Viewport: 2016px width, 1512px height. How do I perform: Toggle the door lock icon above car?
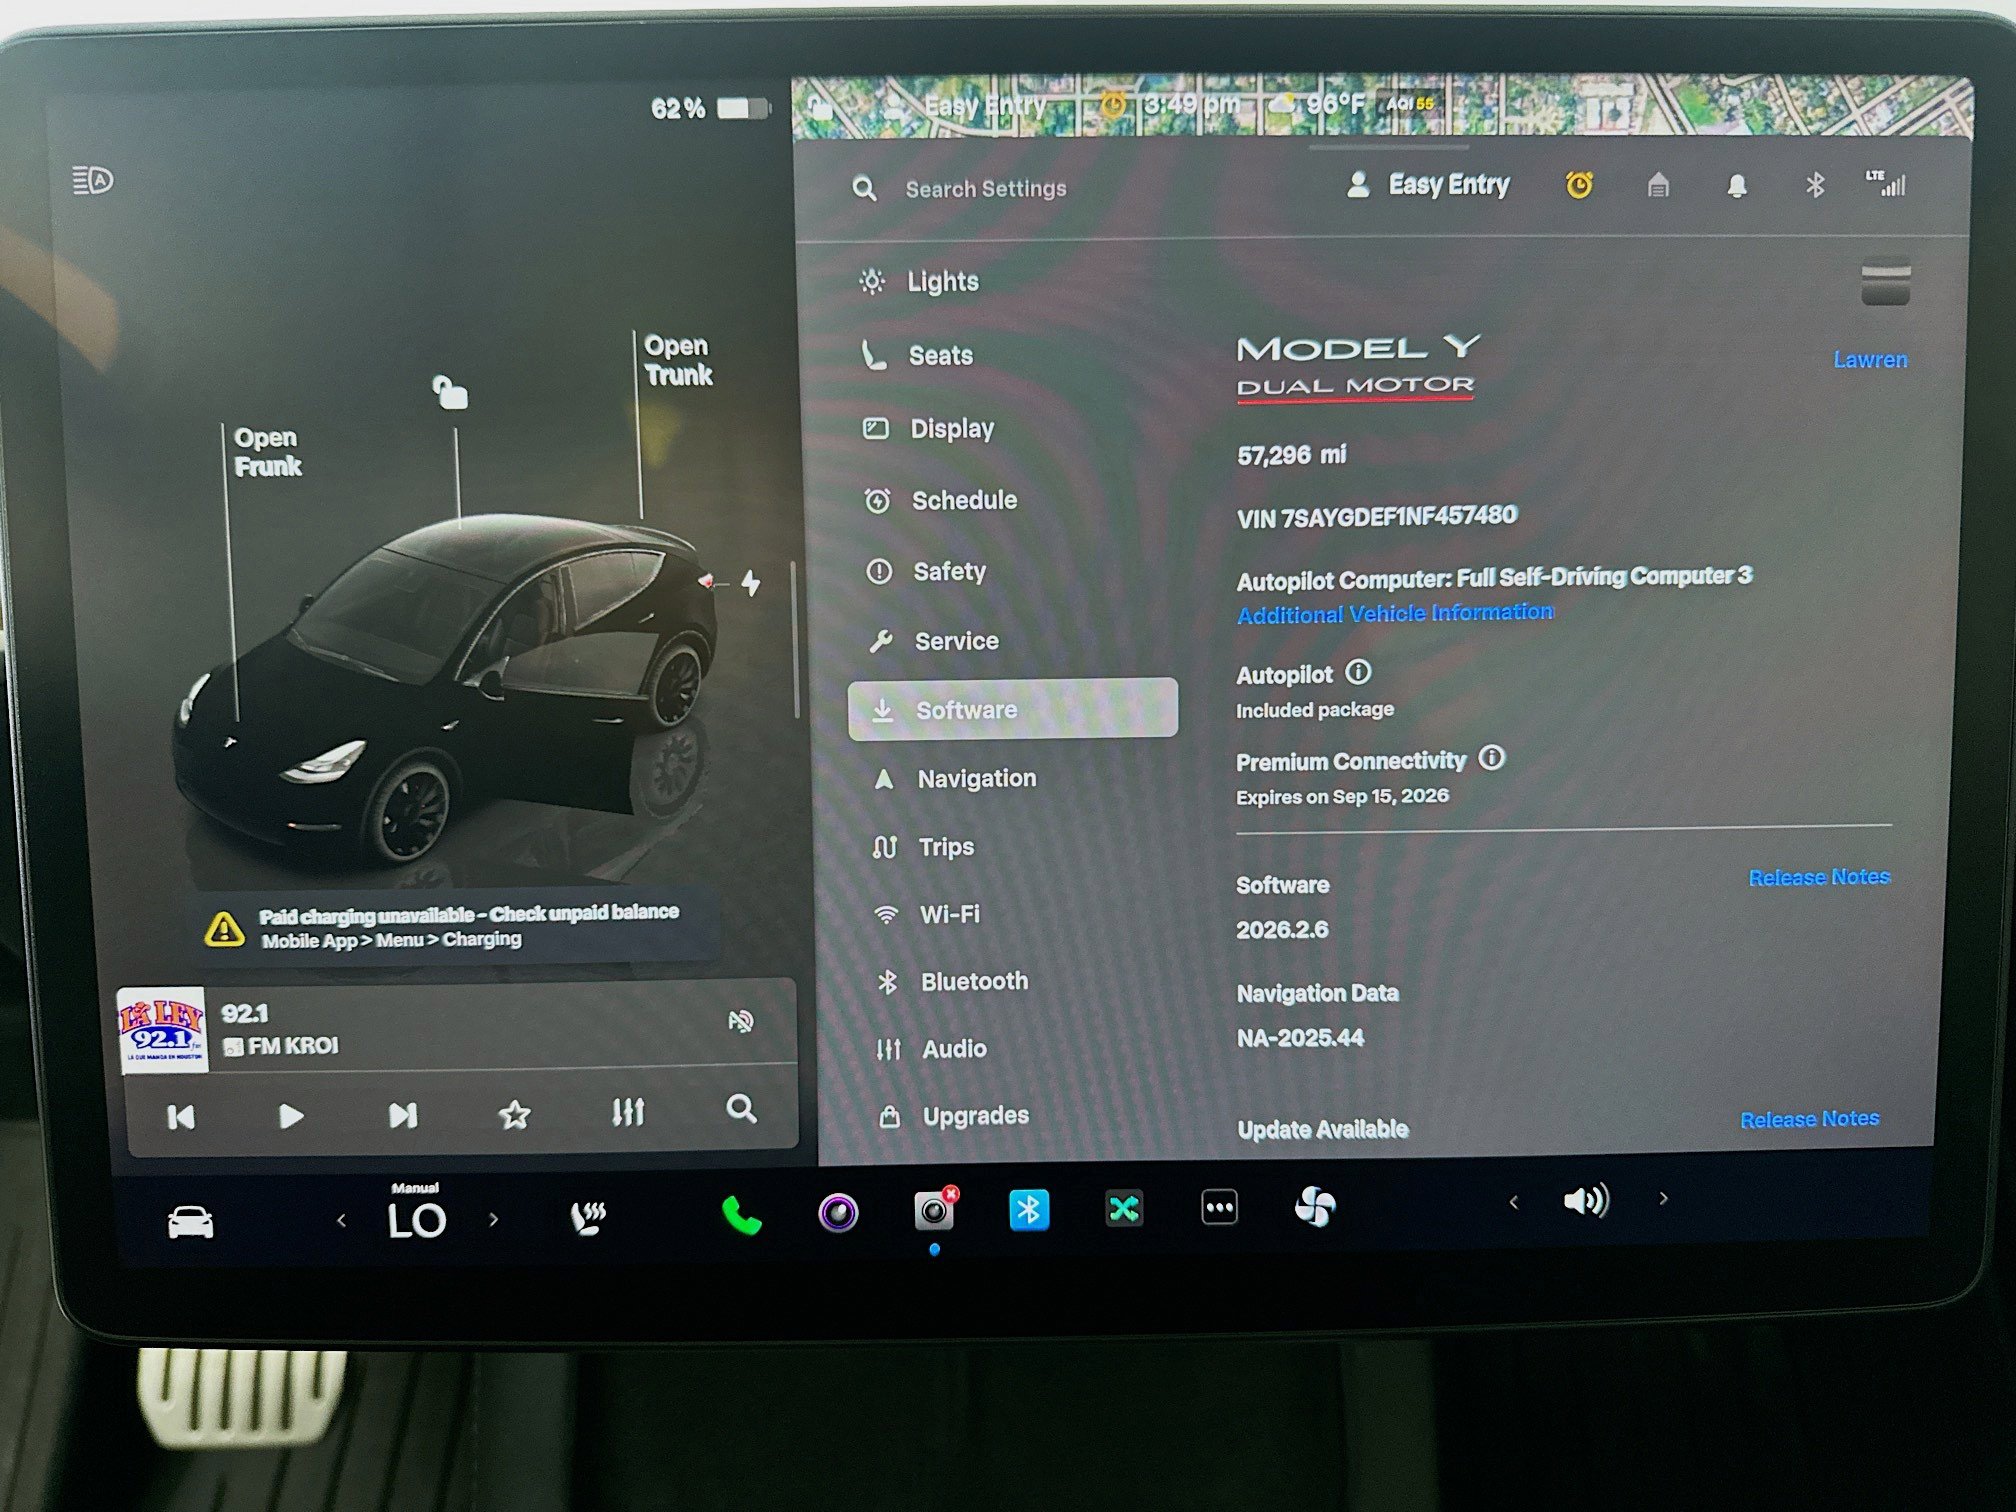(x=450, y=391)
